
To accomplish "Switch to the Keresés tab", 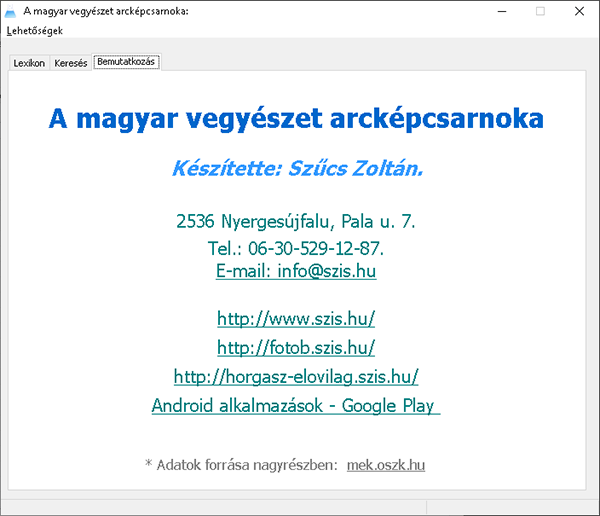I will 71,63.
